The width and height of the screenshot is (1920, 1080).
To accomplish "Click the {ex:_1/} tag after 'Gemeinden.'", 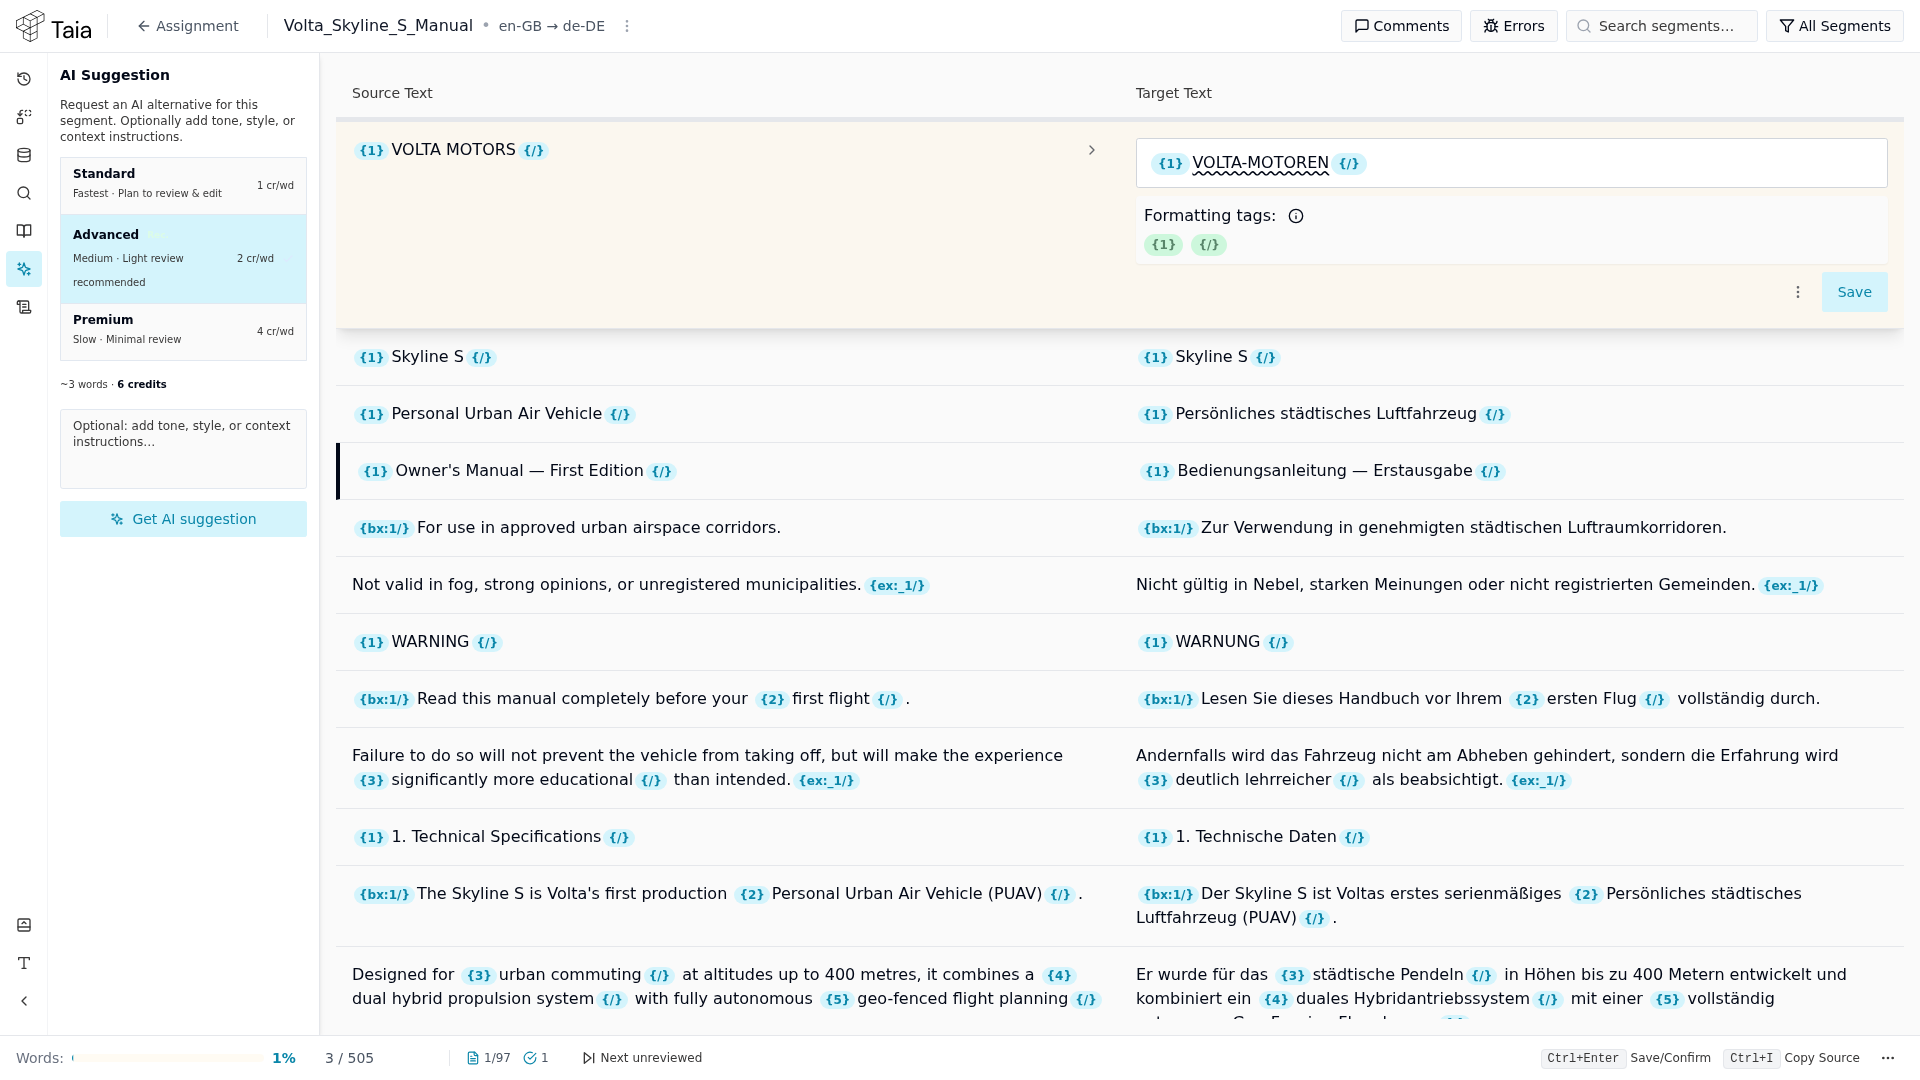I will (1791, 586).
